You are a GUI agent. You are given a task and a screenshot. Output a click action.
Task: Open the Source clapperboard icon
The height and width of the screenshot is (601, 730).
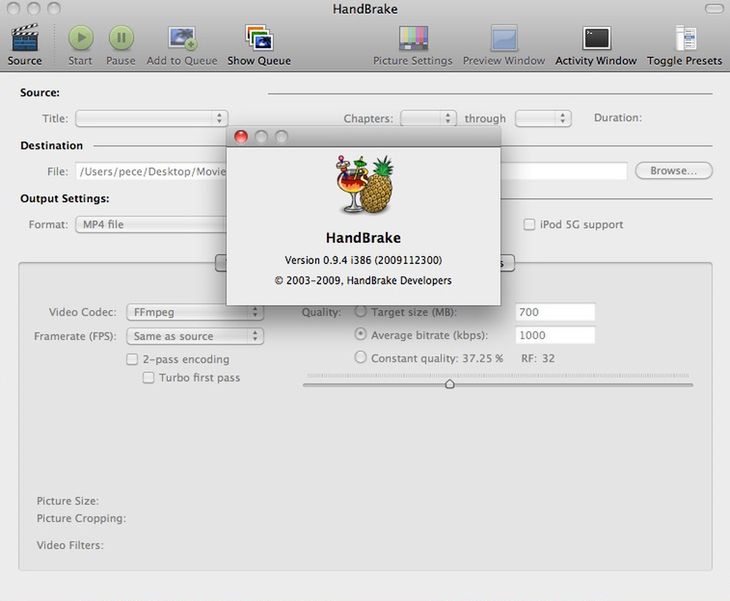pyautogui.click(x=25, y=37)
